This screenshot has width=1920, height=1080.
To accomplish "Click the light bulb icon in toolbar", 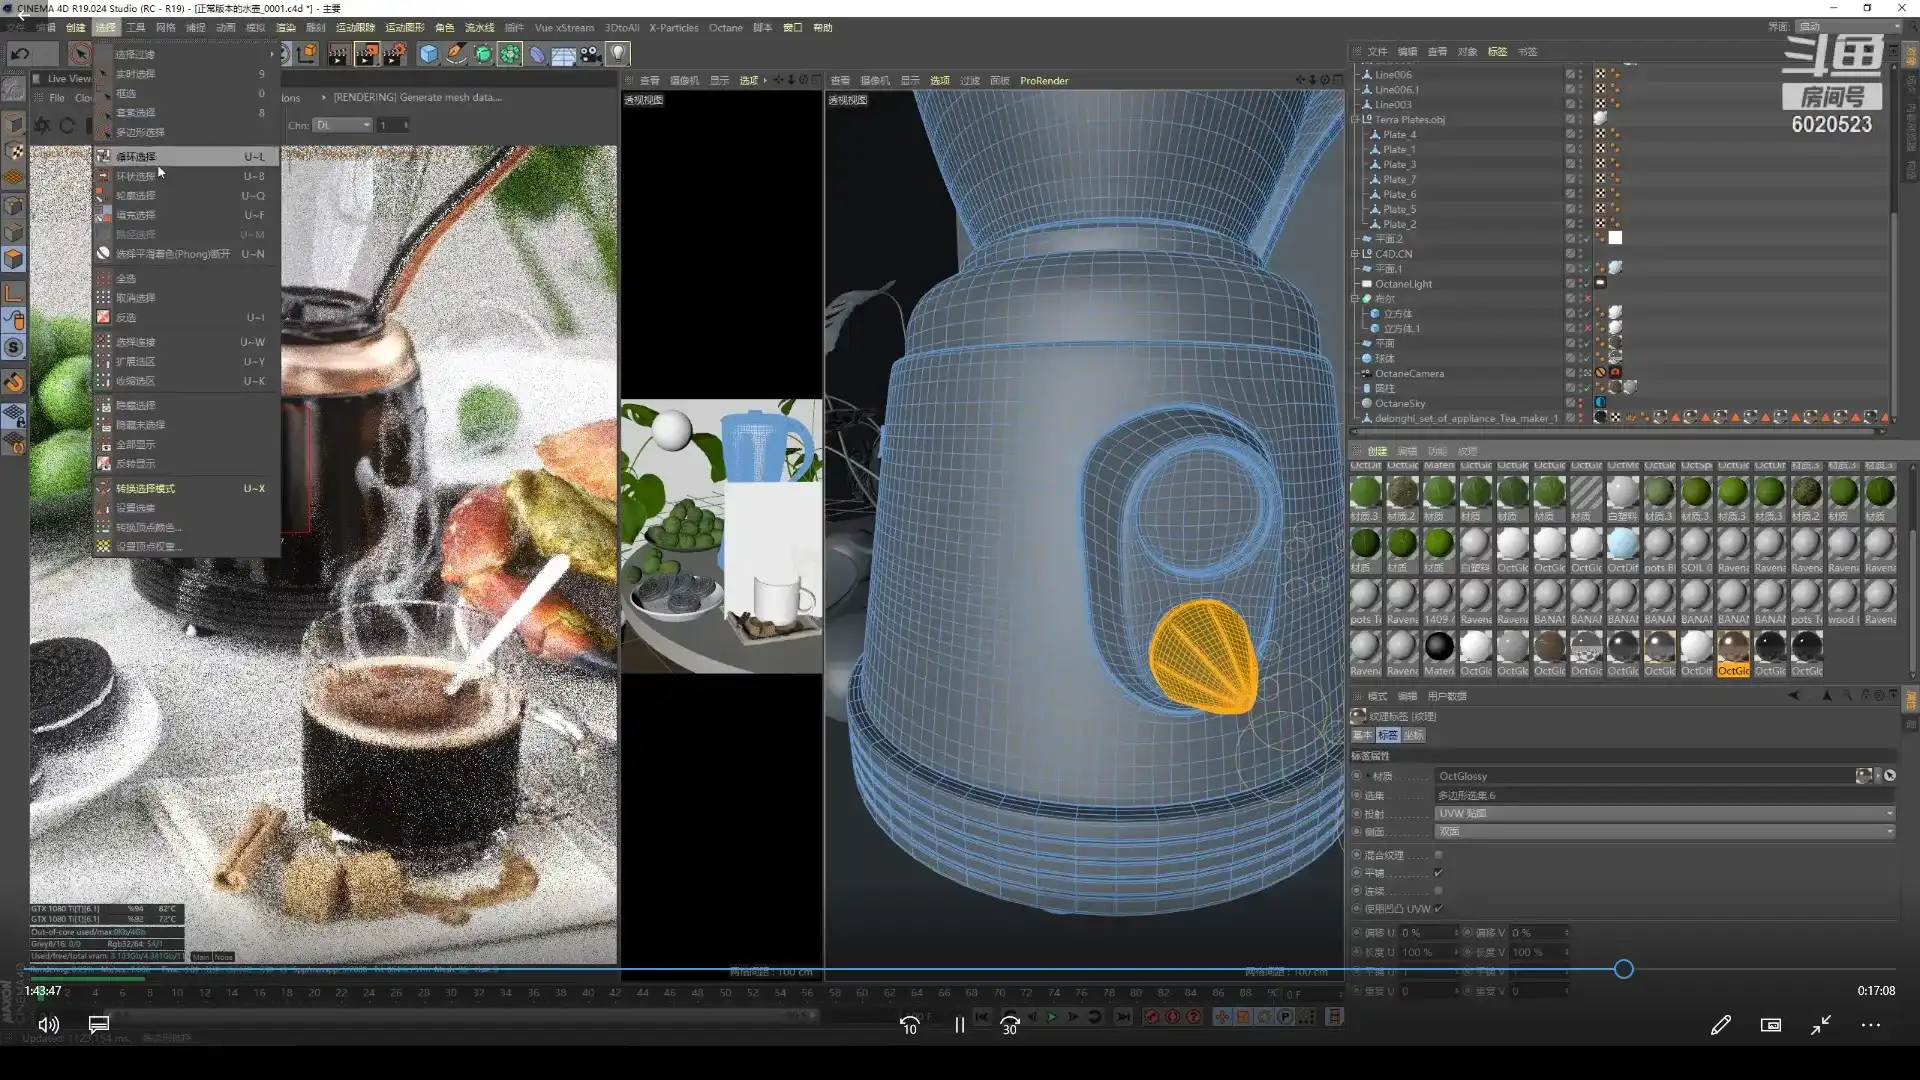I will tap(618, 54).
